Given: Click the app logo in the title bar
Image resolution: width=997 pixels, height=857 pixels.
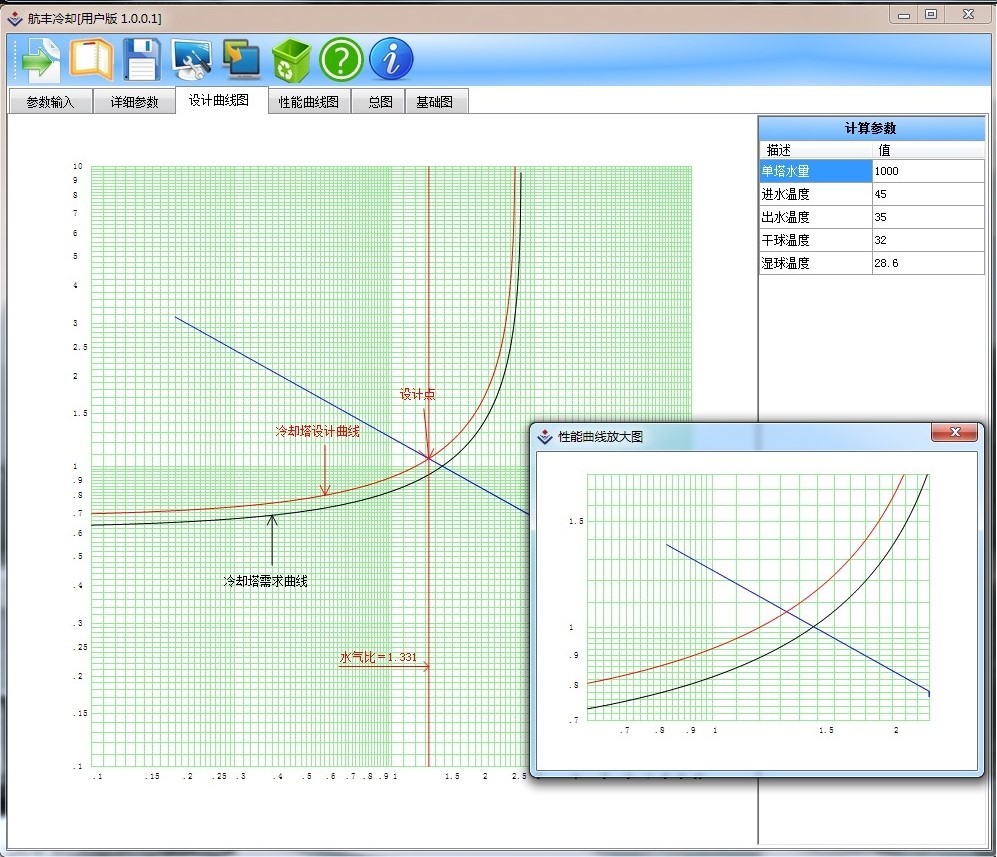Looking at the screenshot, I should (15, 19).
